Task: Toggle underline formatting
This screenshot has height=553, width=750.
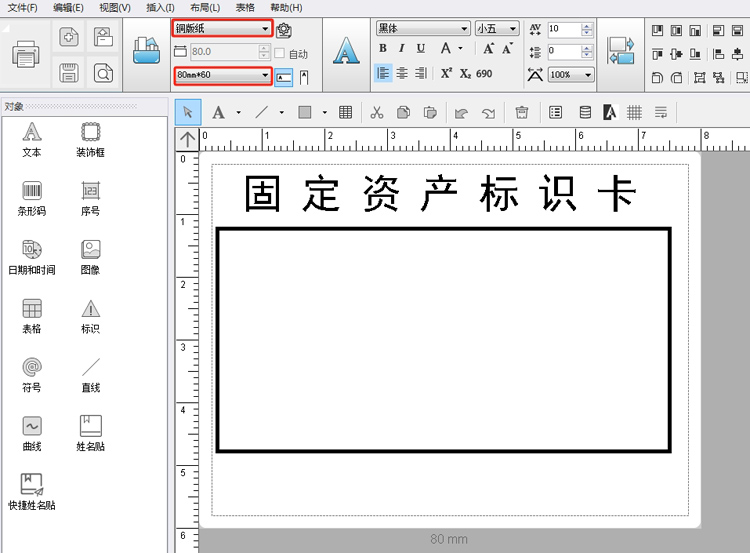Action: click(420, 48)
